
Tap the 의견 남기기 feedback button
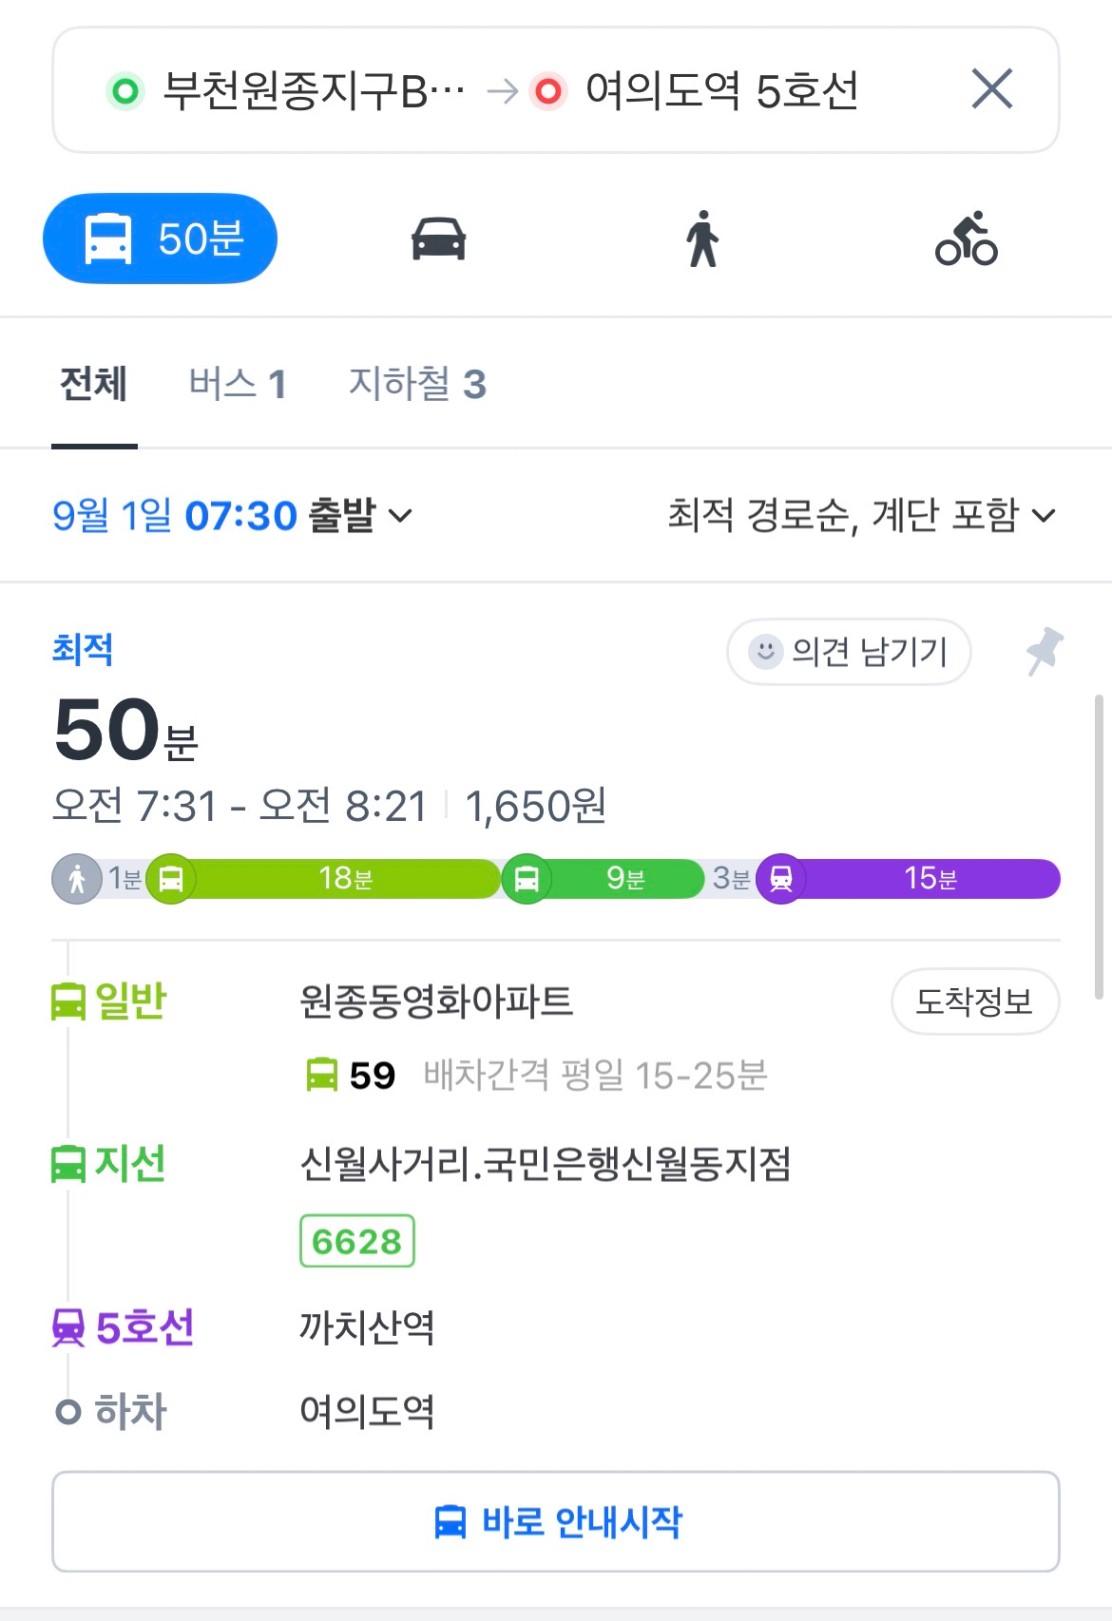point(849,652)
